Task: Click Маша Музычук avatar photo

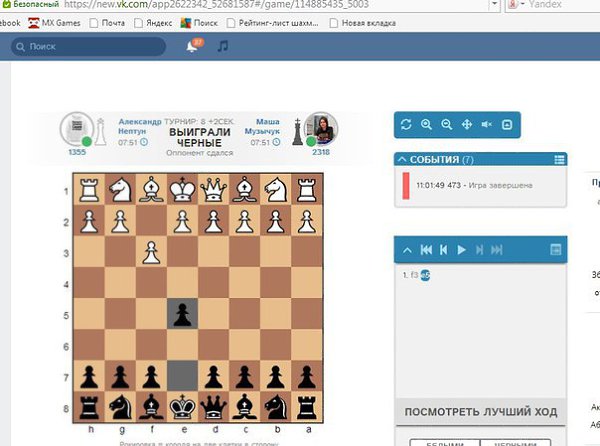Action: point(322,128)
